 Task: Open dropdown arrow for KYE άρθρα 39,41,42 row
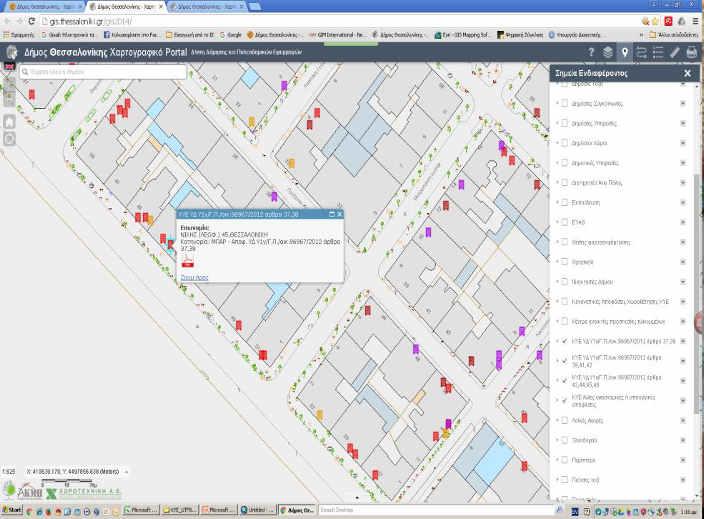tap(683, 361)
